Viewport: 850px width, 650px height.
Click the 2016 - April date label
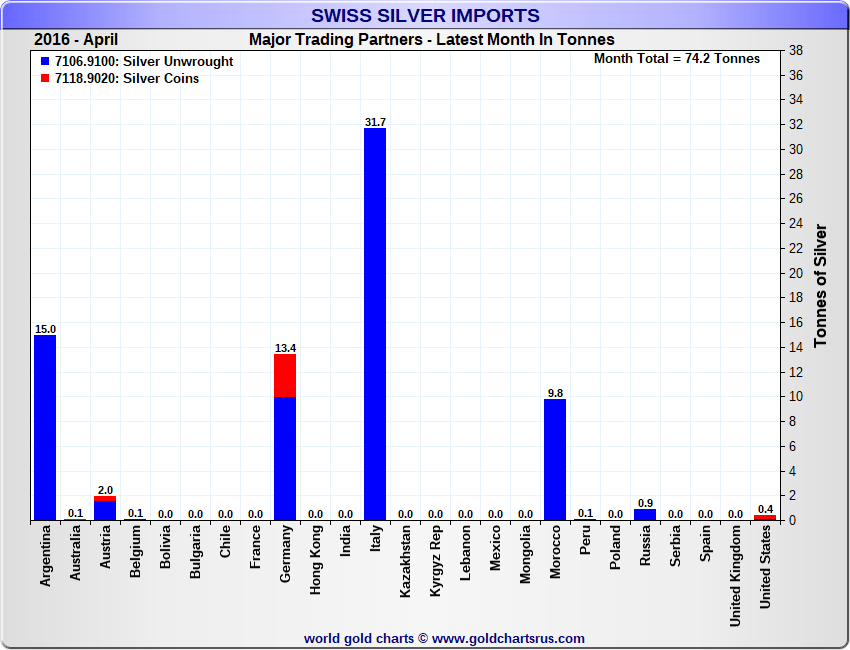76,40
